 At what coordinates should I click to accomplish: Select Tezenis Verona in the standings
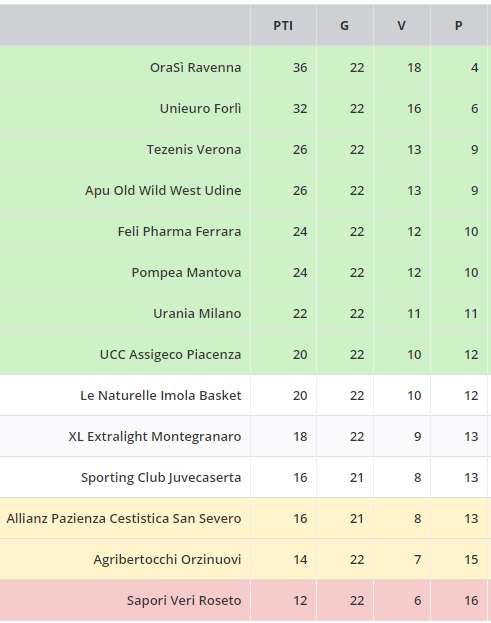coord(194,149)
